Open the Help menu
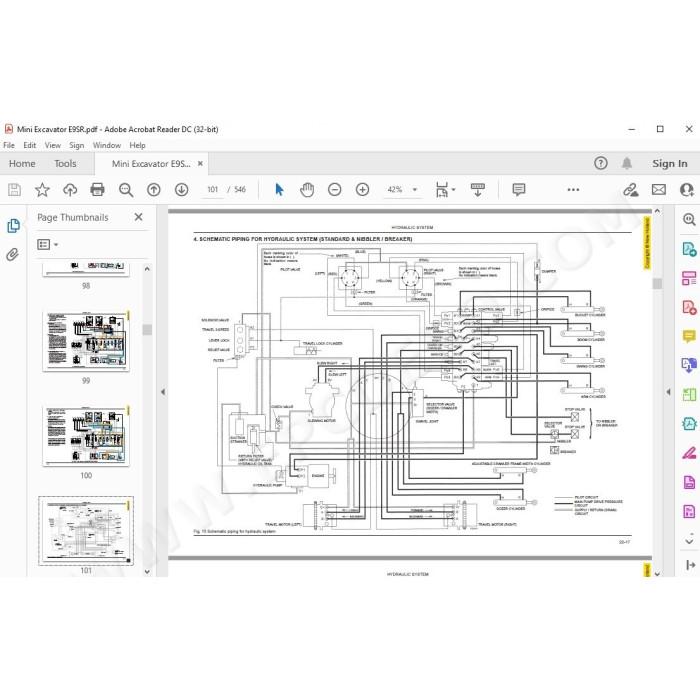 click(138, 146)
